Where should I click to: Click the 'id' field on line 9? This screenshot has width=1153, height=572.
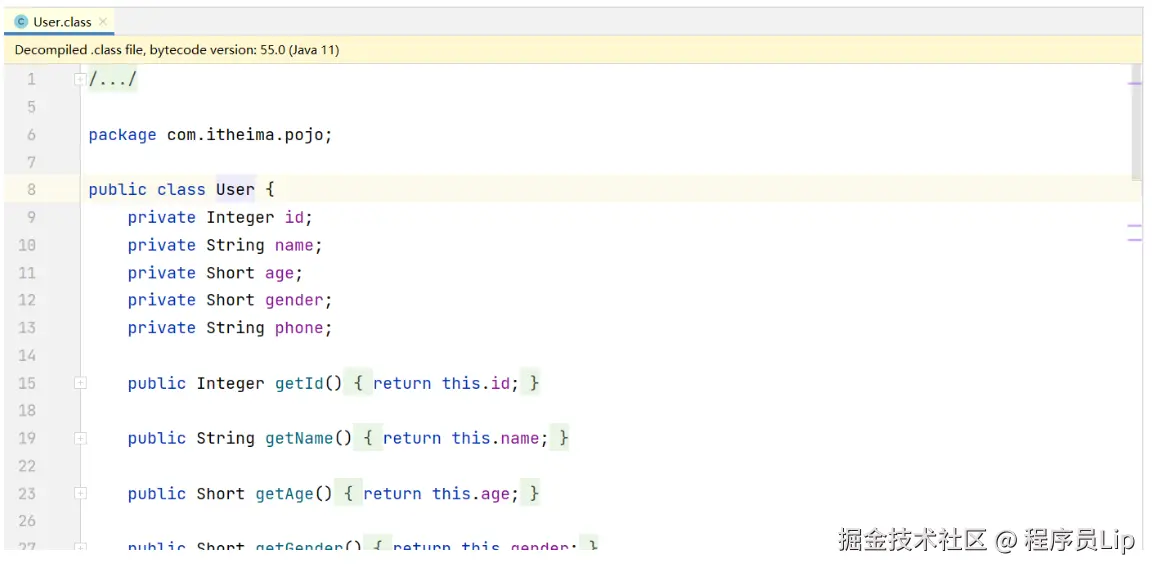pos(294,218)
